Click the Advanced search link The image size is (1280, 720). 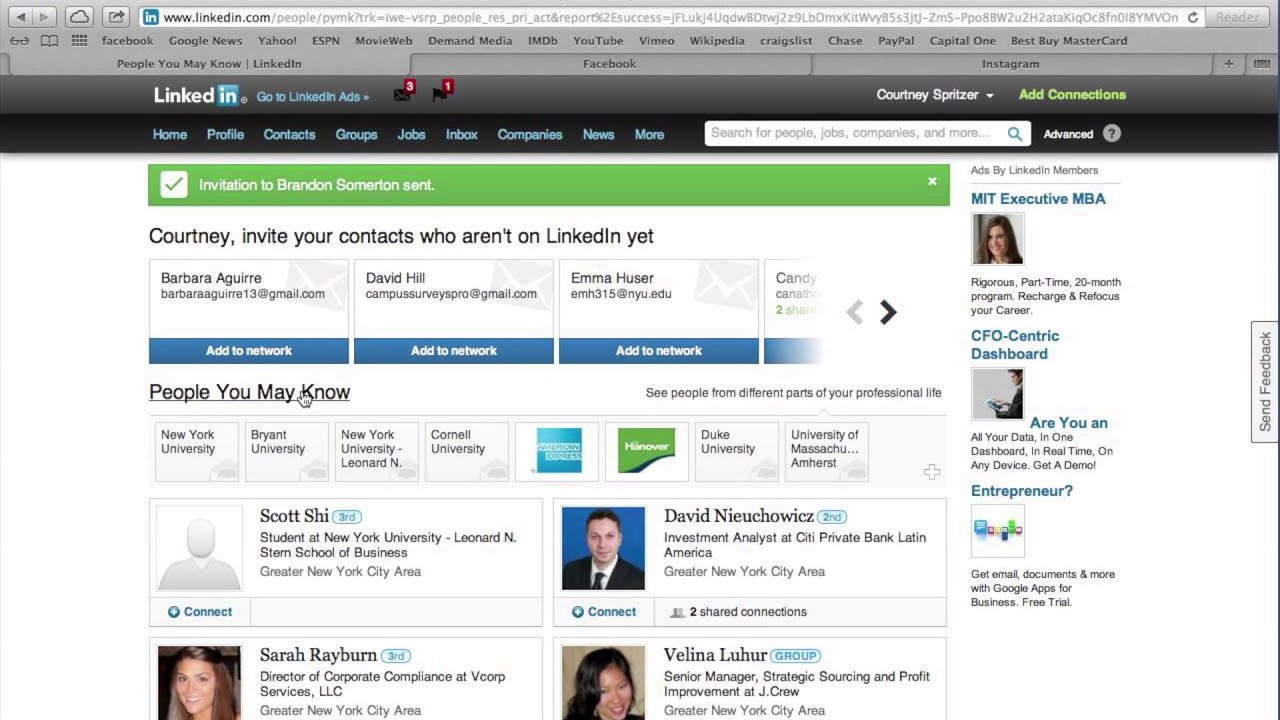(x=1068, y=134)
